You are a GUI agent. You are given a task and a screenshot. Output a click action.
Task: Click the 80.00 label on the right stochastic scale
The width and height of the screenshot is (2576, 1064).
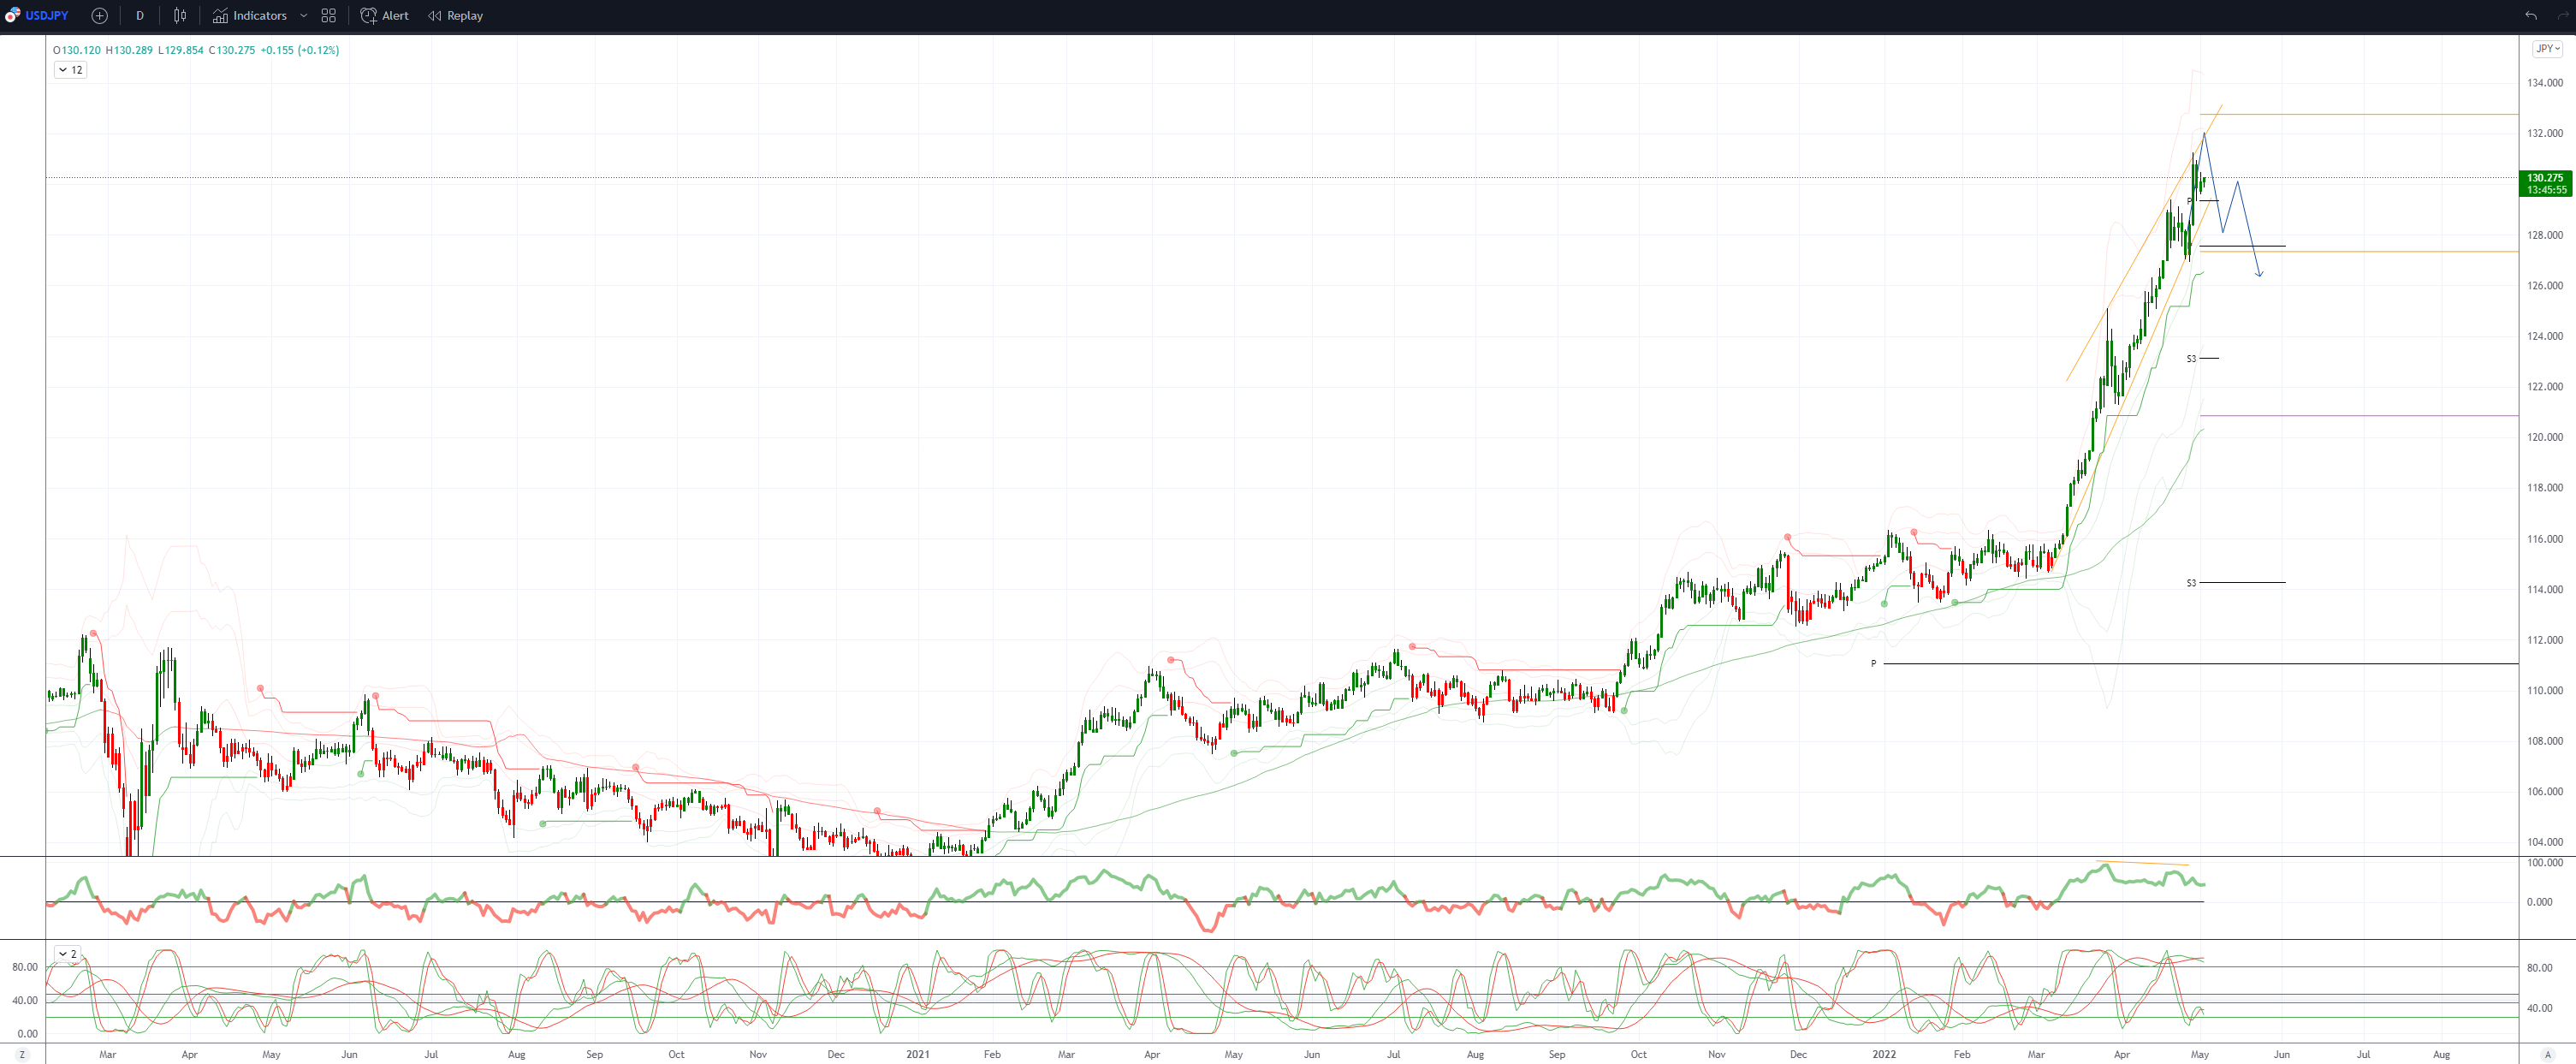(2539, 967)
